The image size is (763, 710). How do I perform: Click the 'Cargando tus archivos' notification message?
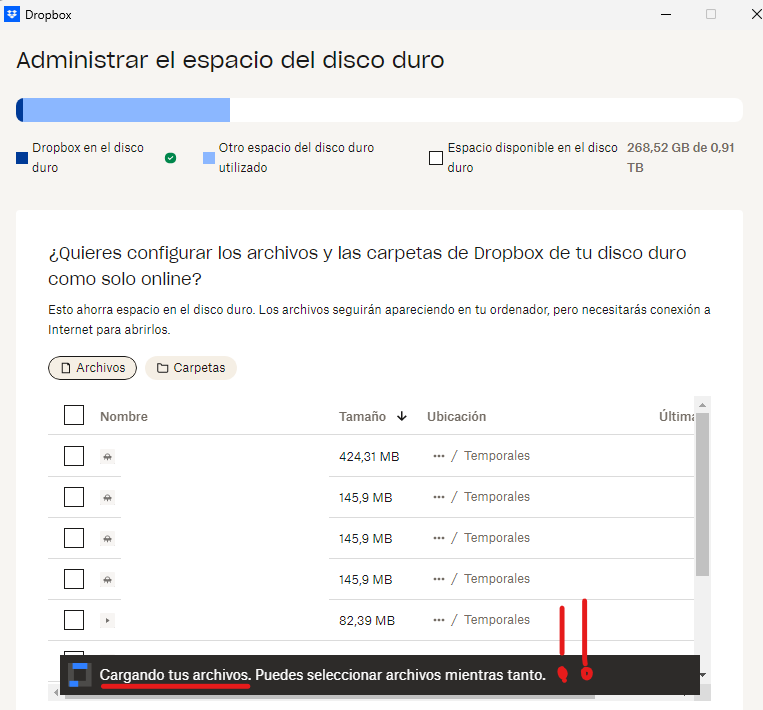(323, 675)
